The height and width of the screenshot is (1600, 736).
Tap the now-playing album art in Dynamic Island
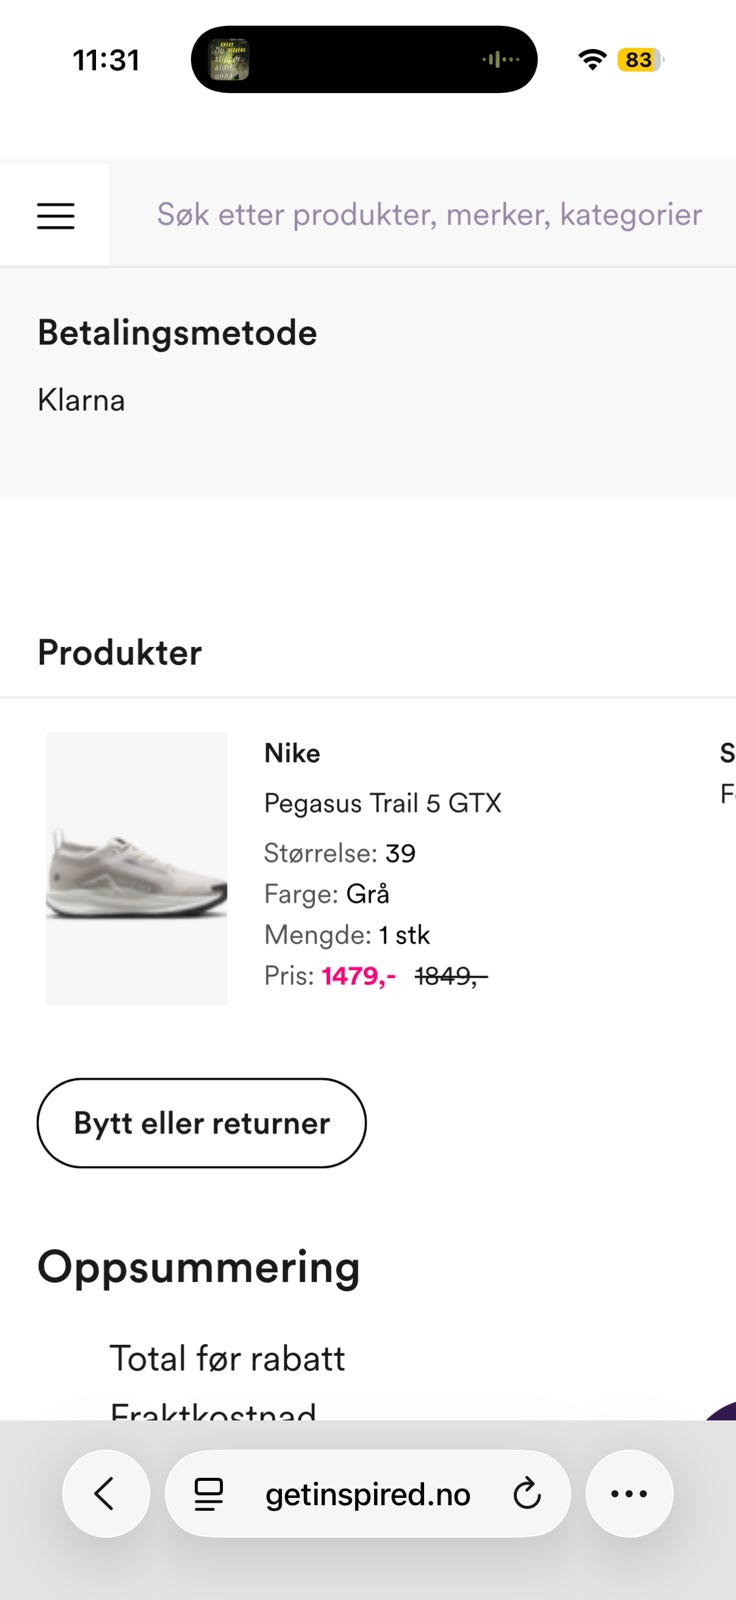click(x=228, y=60)
